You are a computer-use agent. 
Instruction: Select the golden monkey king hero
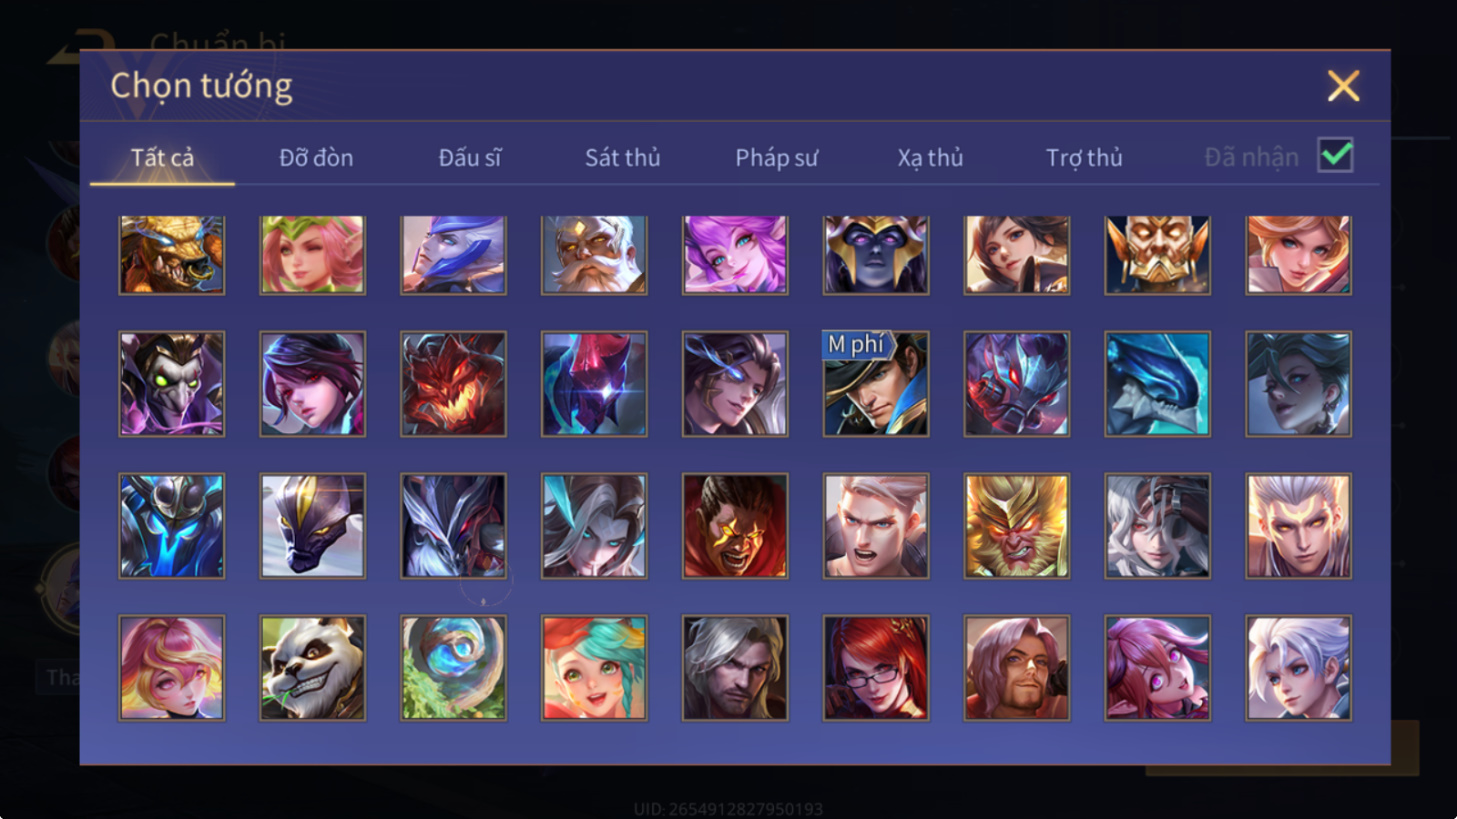pos(1017,526)
